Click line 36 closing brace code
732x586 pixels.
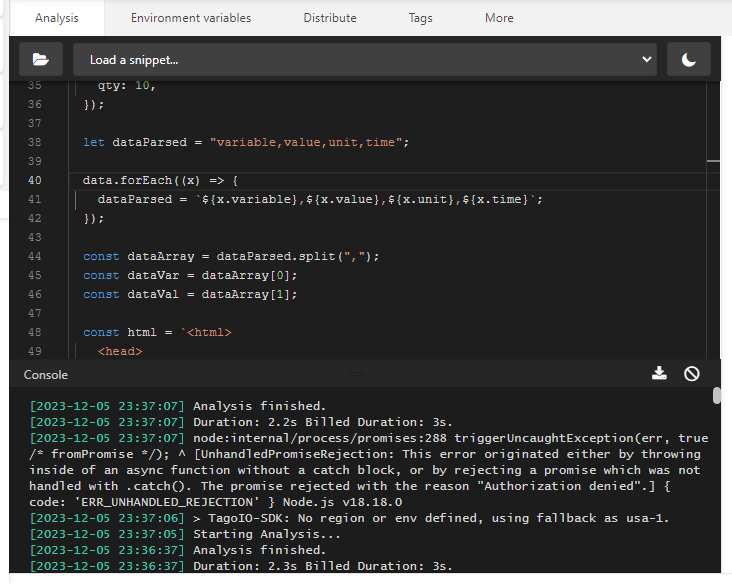coord(94,104)
